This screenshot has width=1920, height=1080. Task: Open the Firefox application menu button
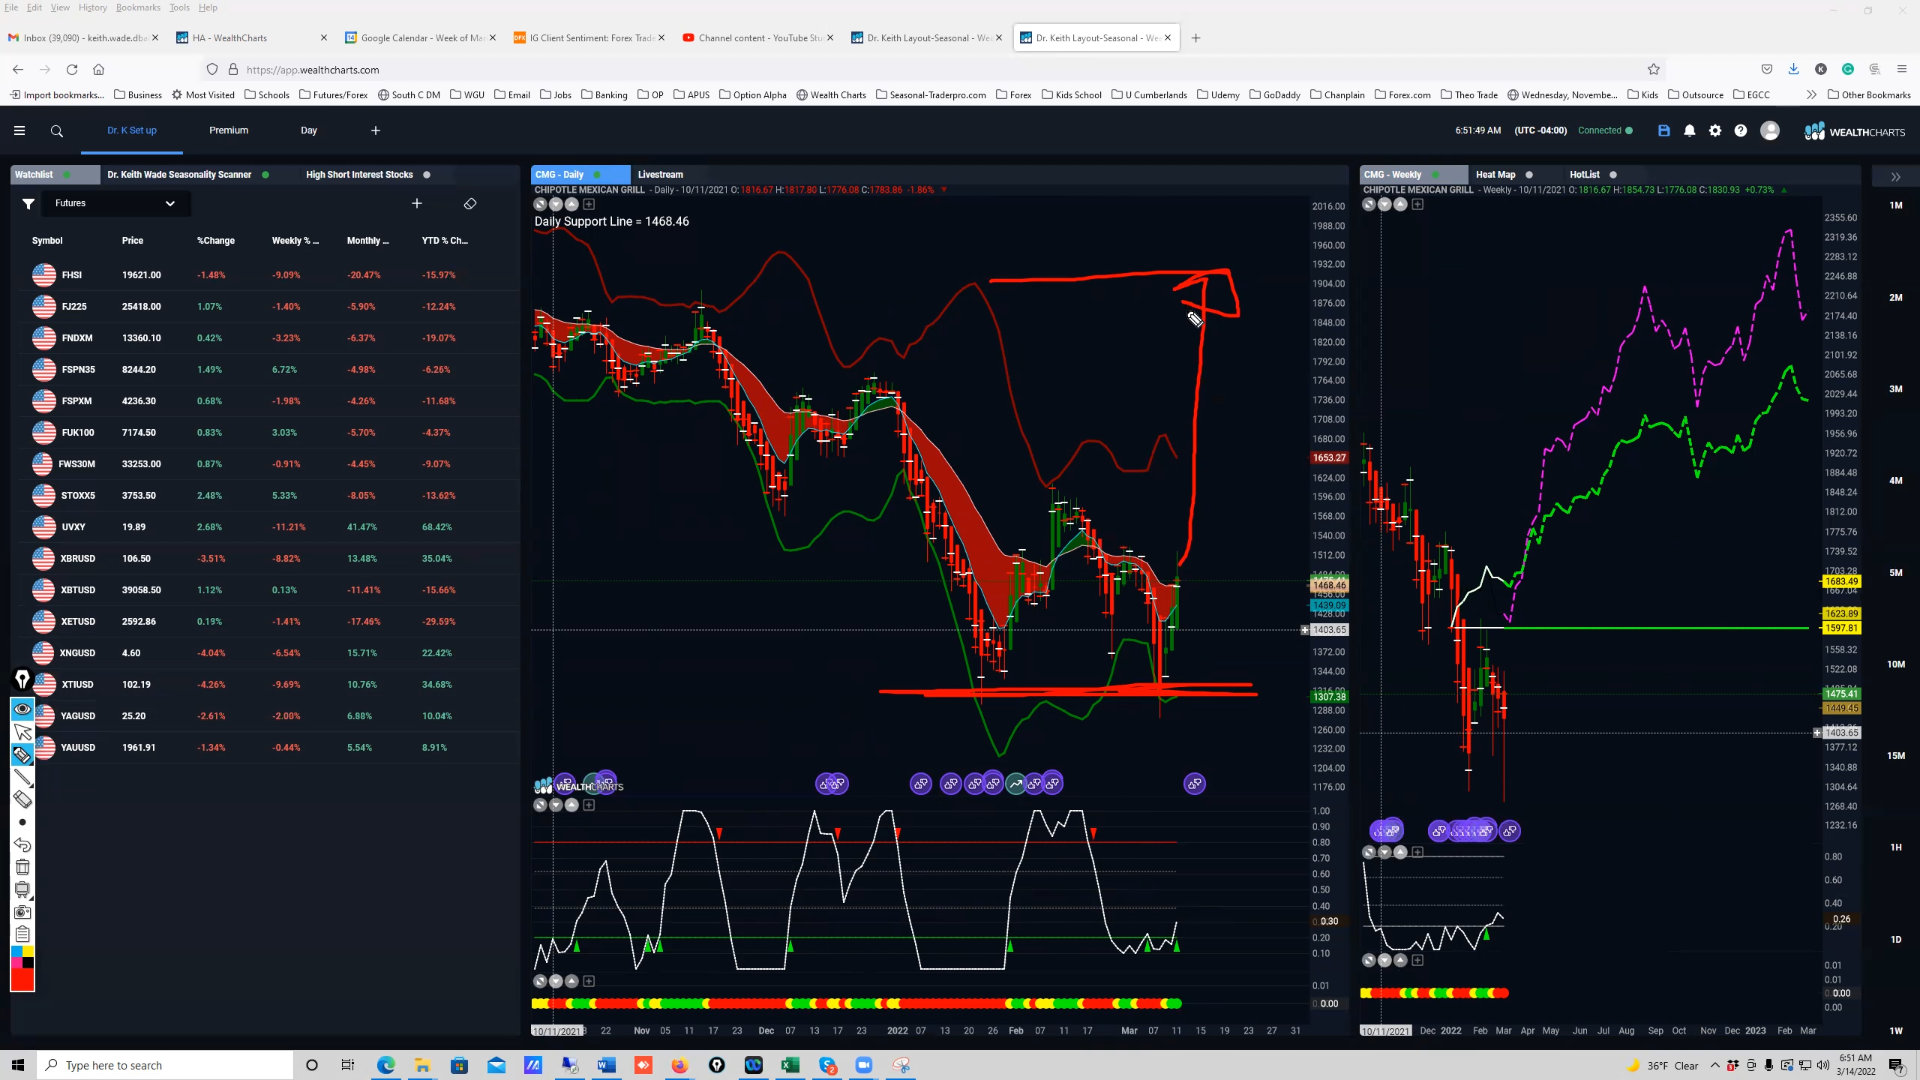pyautogui.click(x=1901, y=69)
